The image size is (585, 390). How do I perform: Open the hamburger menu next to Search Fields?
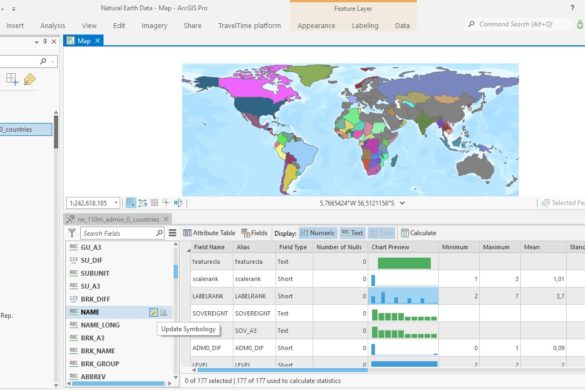point(172,233)
